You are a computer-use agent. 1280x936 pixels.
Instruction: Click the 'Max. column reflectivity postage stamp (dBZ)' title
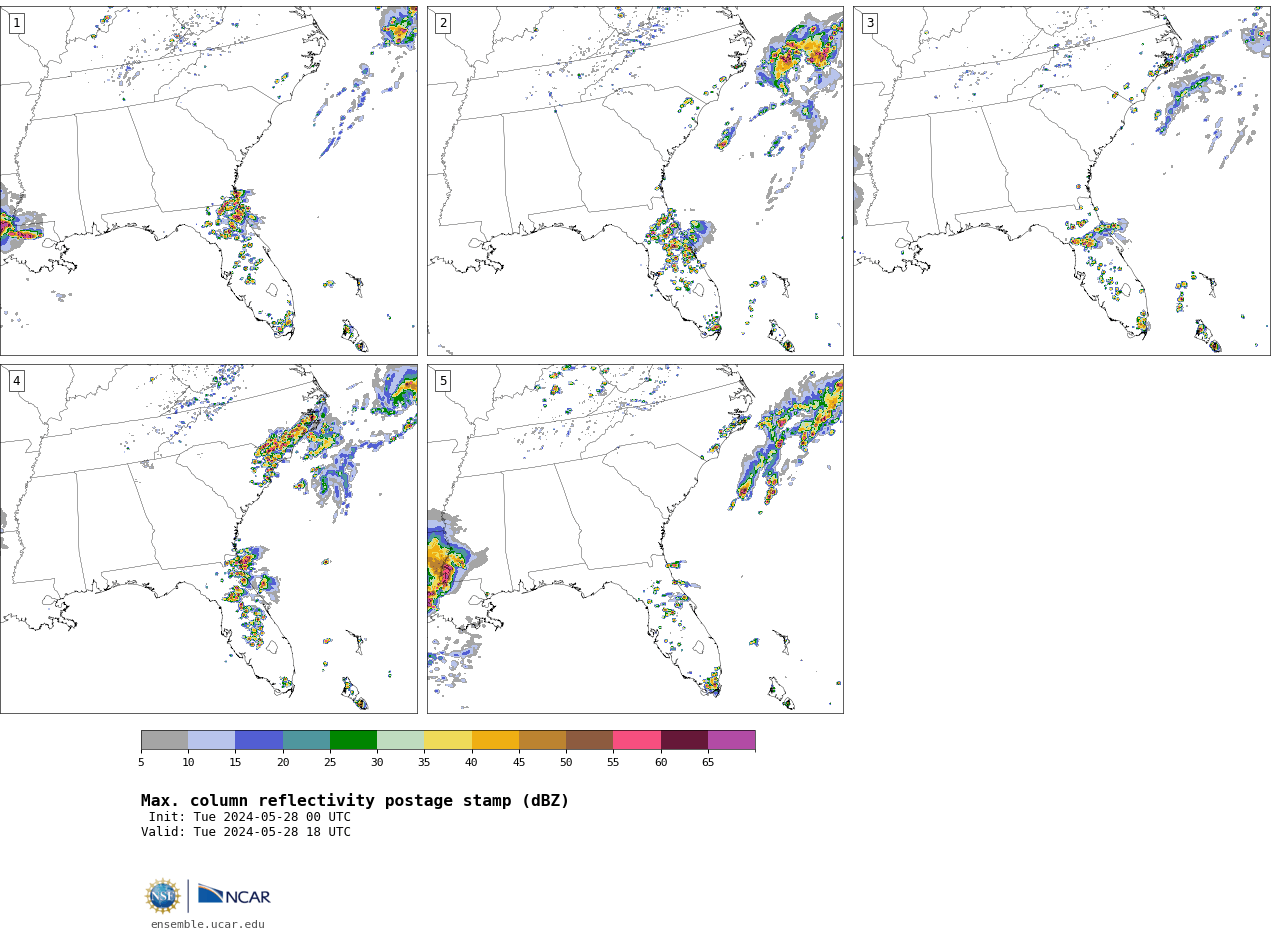point(355,801)
